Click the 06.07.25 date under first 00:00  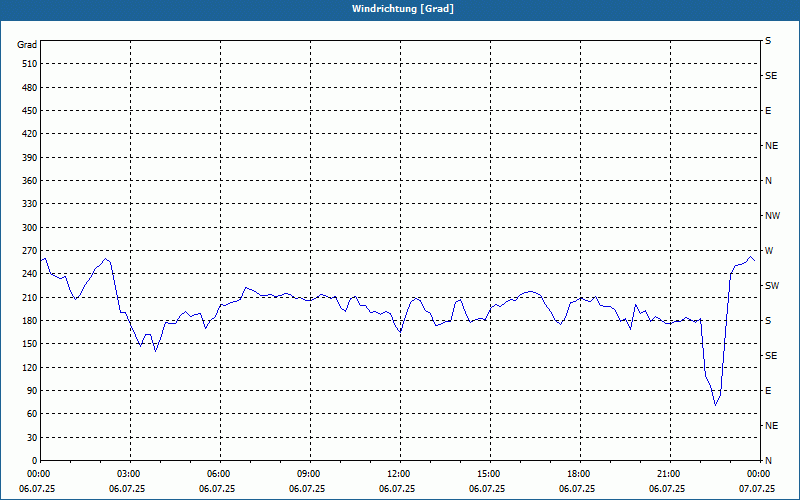click(37, 489)
